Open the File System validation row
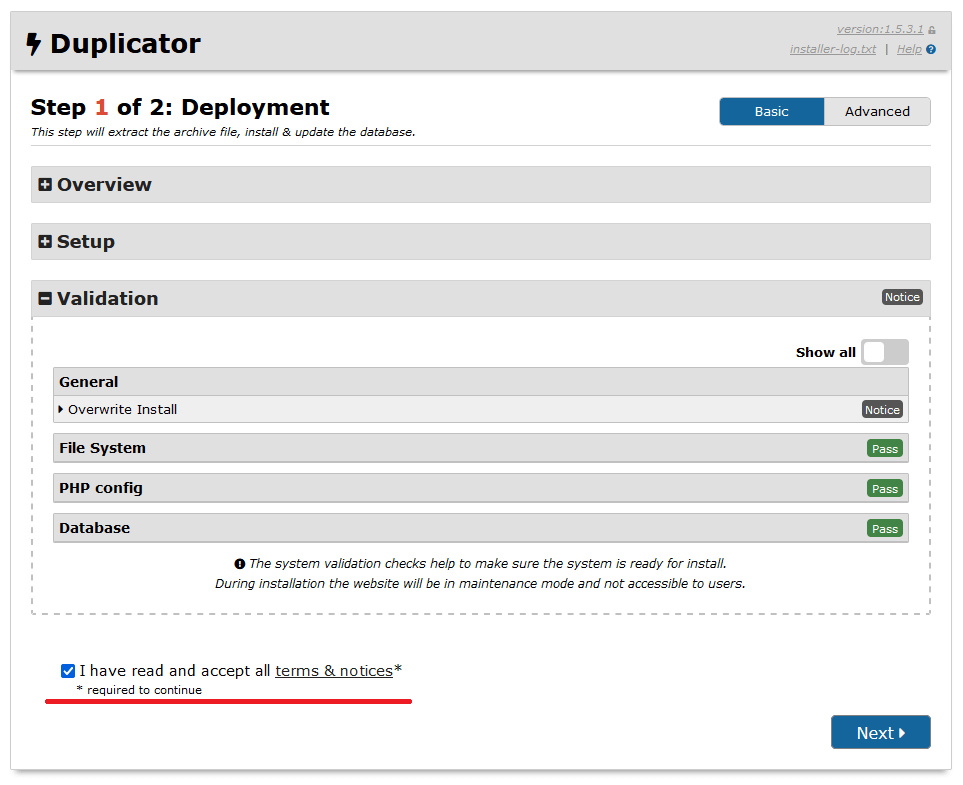Image resolution: width=963 pixels, height=785 pixels. pyautogui.click(x=481, y=448)
